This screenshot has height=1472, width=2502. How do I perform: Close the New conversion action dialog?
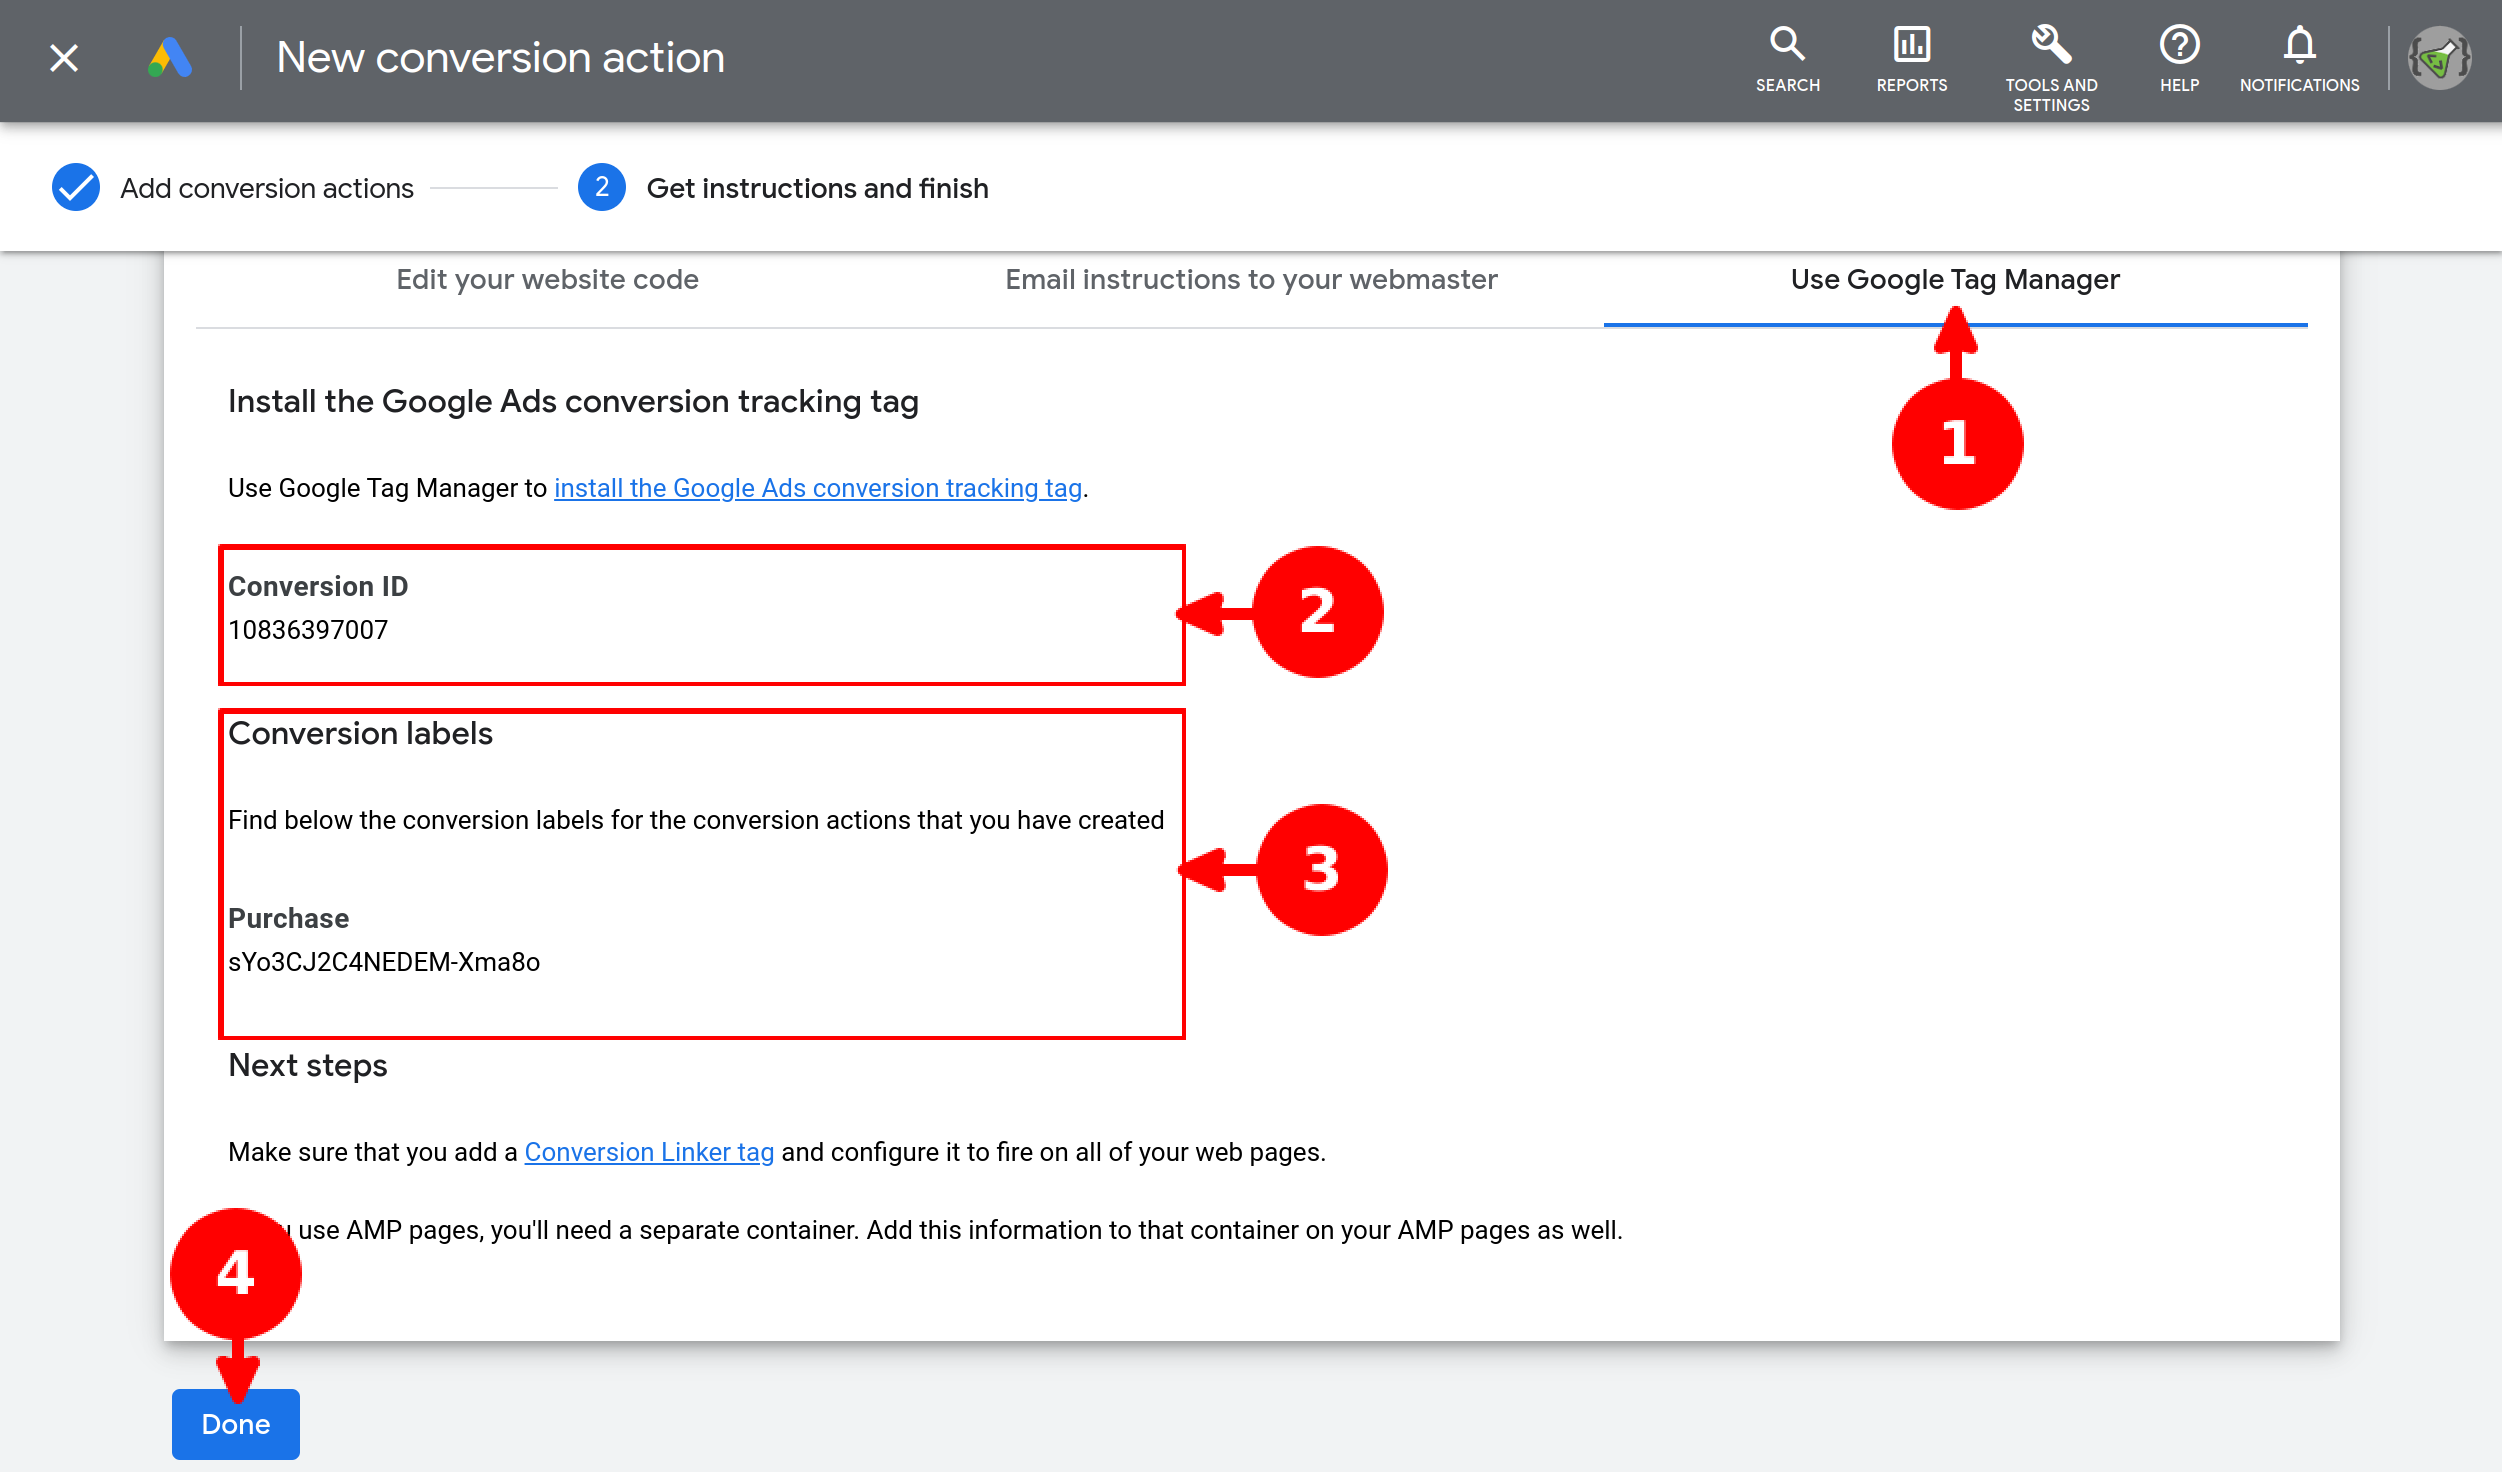click(64, 58)
